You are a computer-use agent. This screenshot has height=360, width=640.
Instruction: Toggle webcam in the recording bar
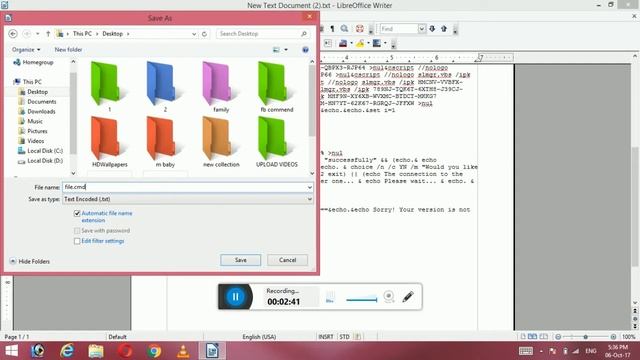tap(389, 296)
